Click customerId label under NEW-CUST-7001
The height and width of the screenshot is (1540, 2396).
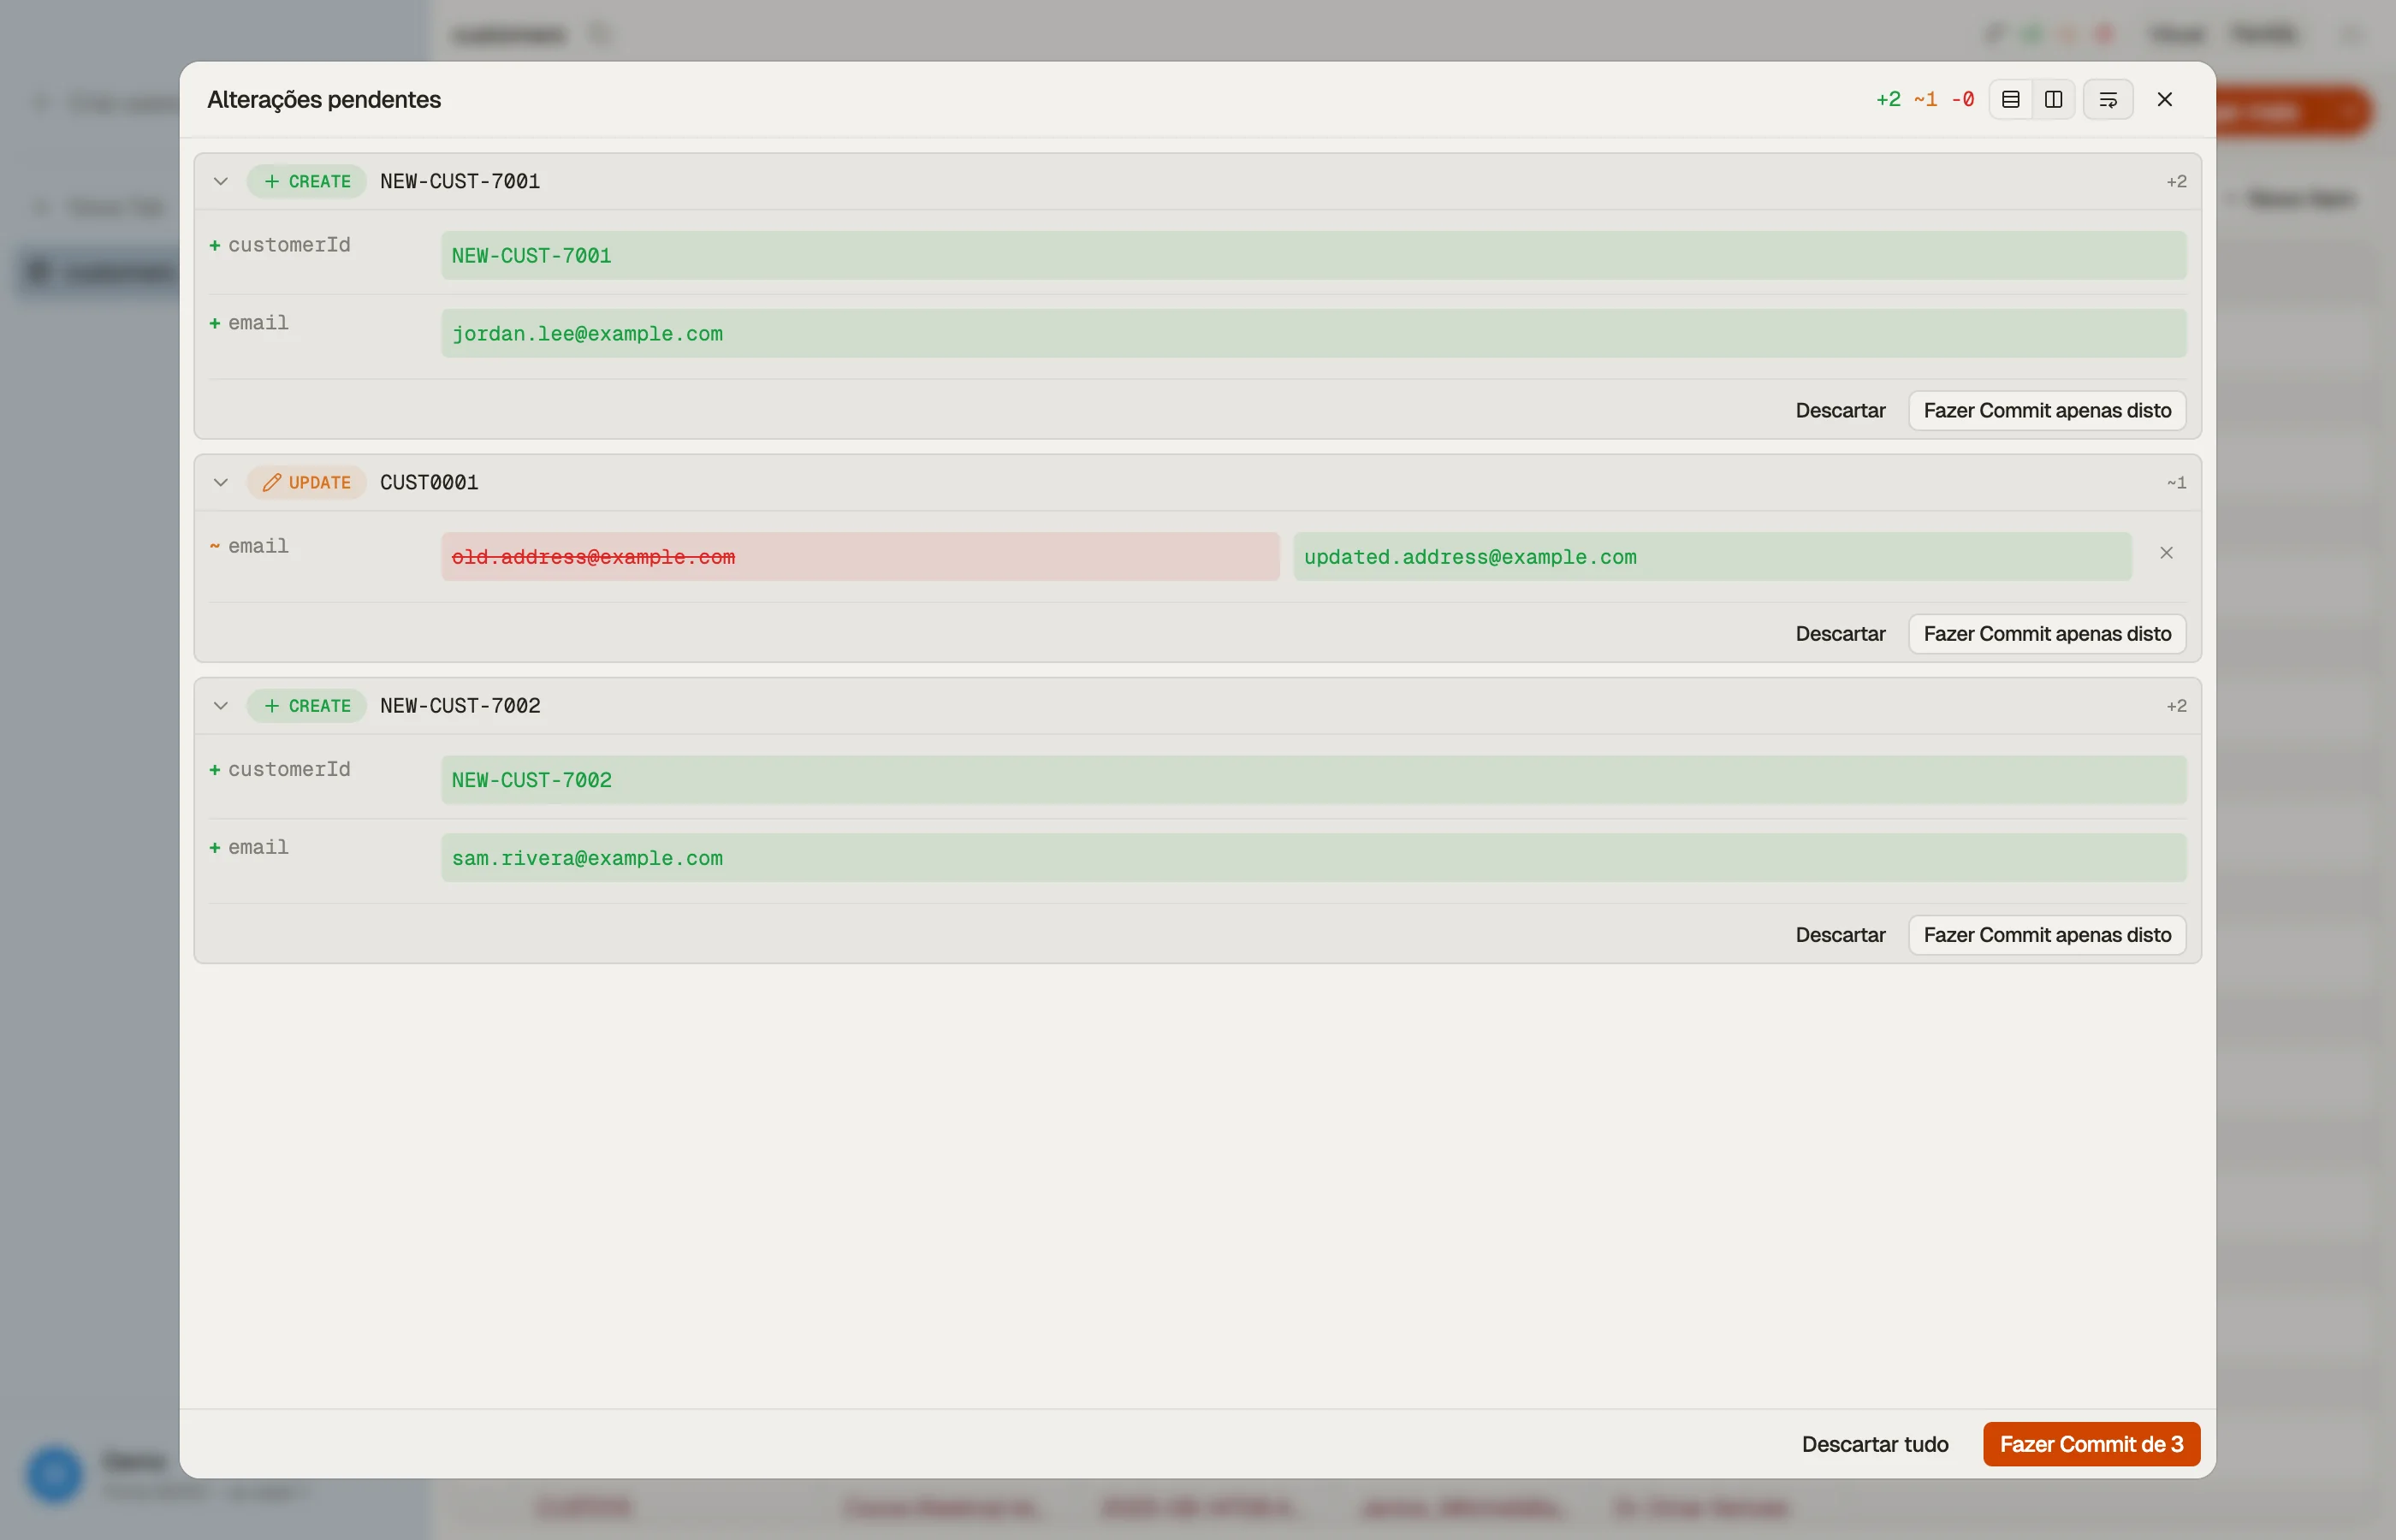[289, 245]
